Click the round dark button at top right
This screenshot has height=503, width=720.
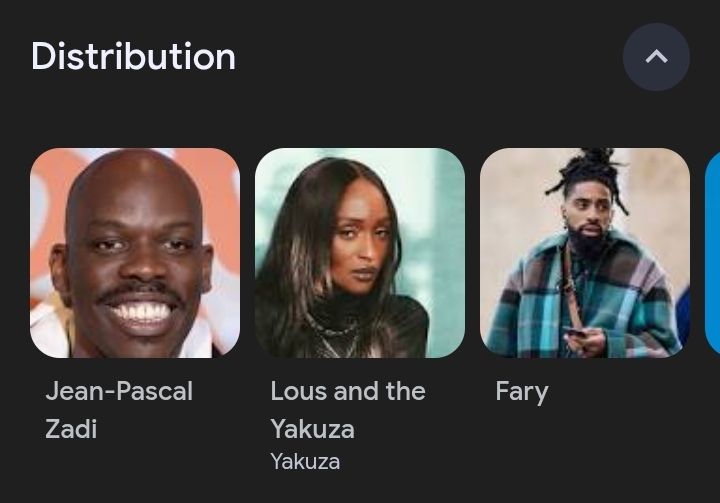tap(656, 57)
